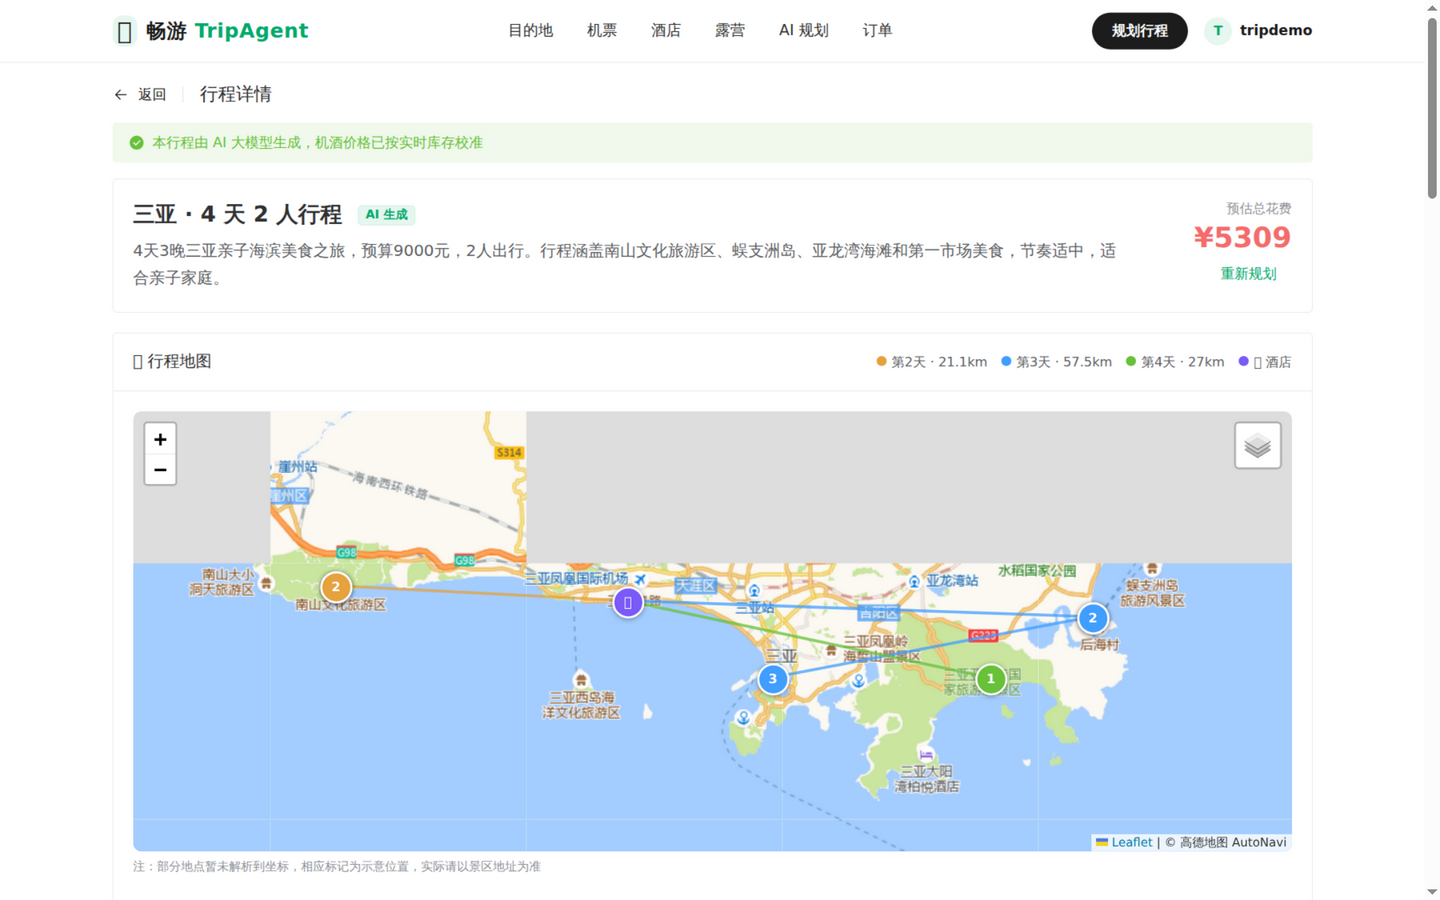Click the AI 生成 badge
The image size is (1440, 900).
(x=386, y=215)
